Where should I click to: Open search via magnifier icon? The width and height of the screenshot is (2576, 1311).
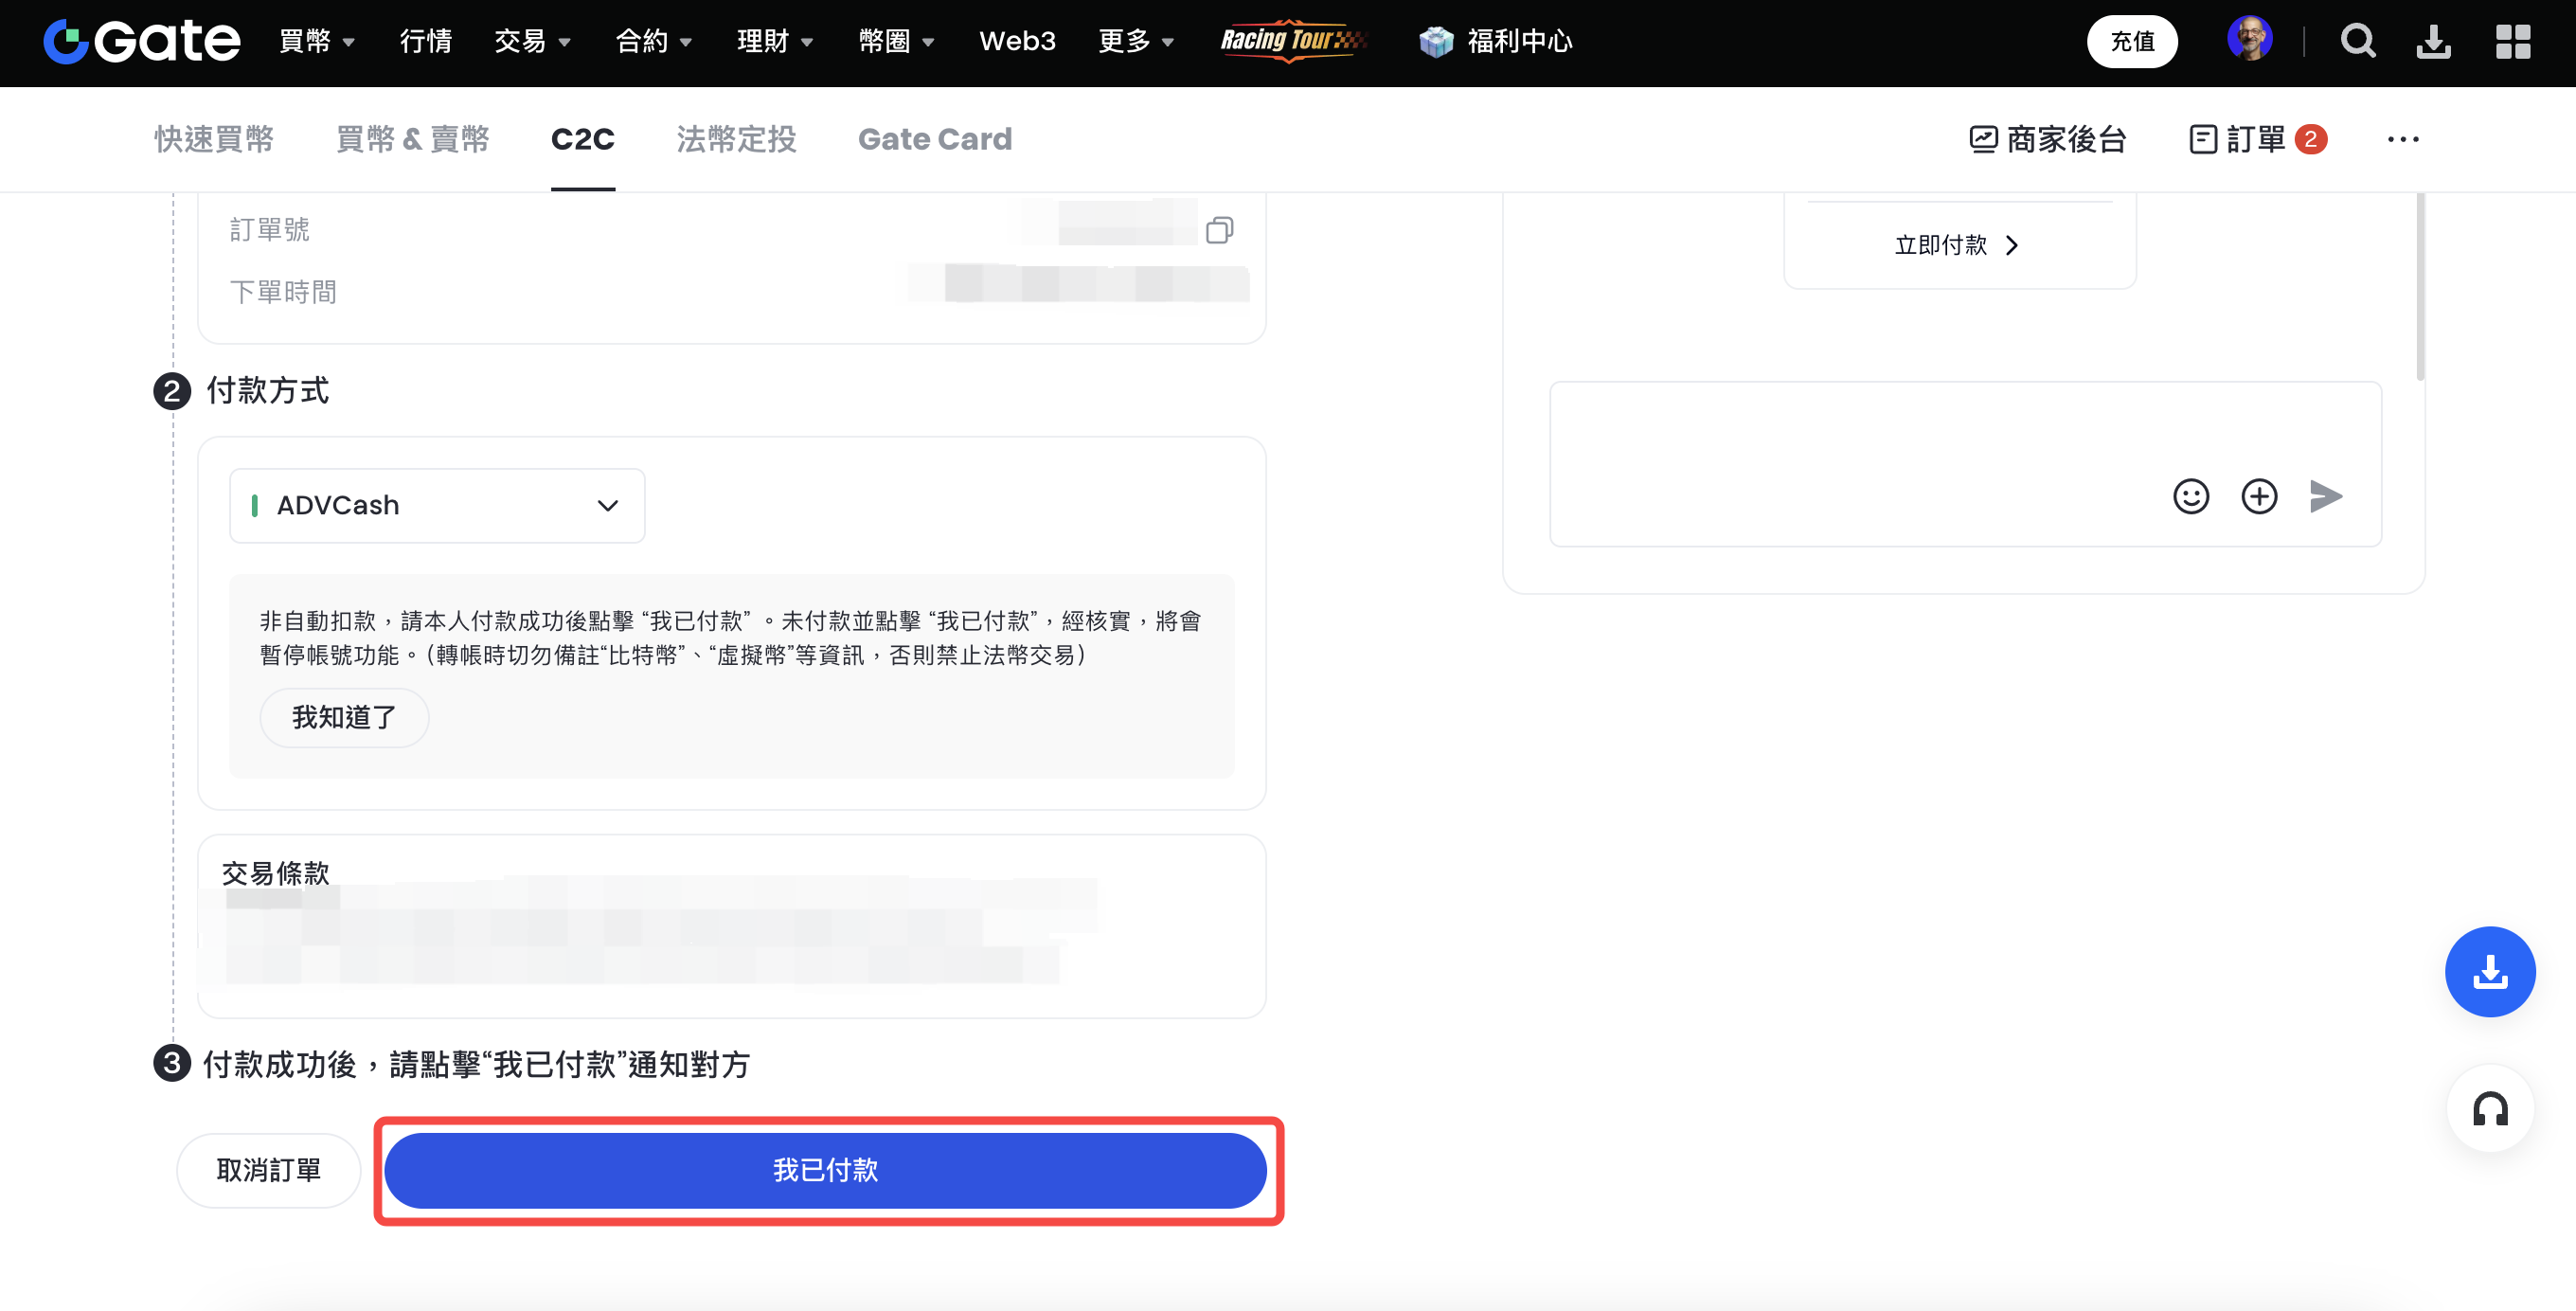tap(2357, 41)
